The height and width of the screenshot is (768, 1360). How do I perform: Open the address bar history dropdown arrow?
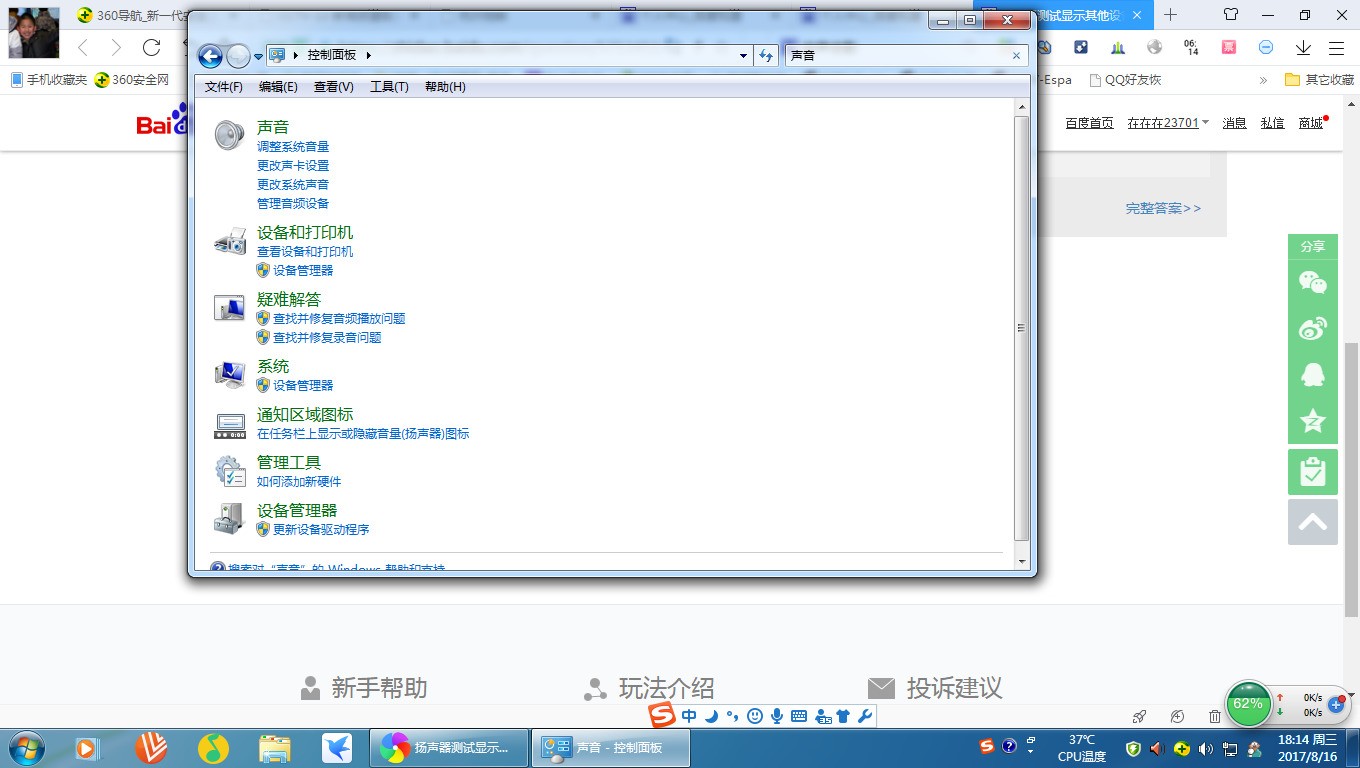tap(743, 56)
